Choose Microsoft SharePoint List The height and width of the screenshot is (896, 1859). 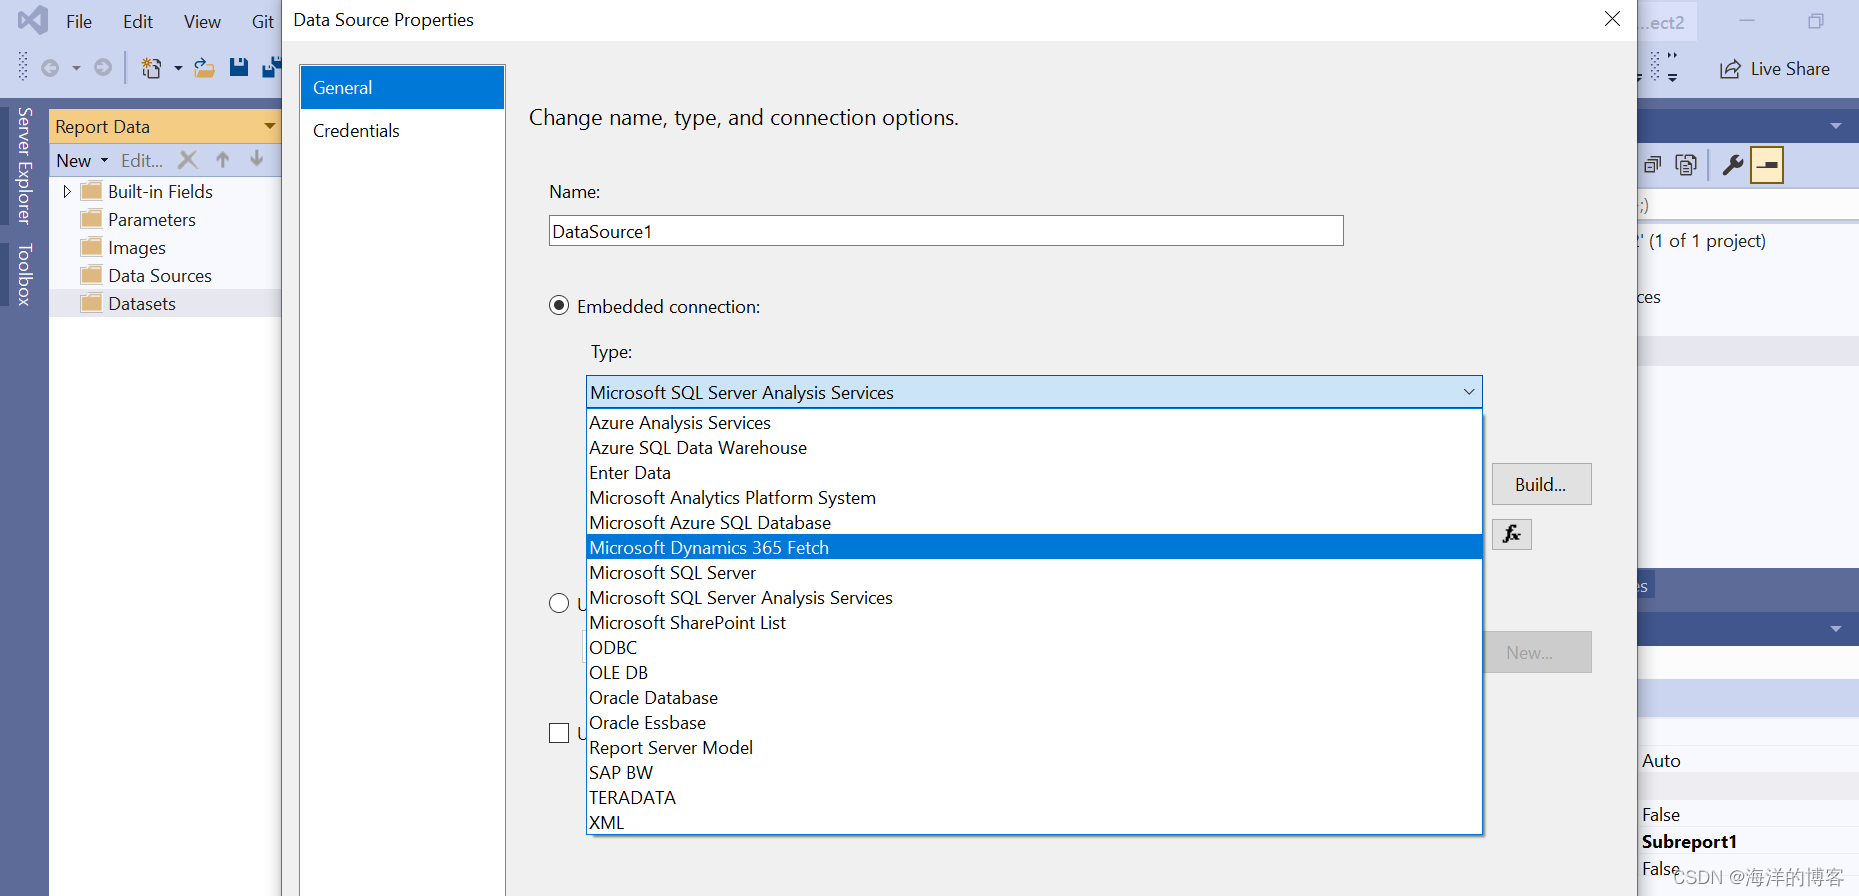[1034, 623]
